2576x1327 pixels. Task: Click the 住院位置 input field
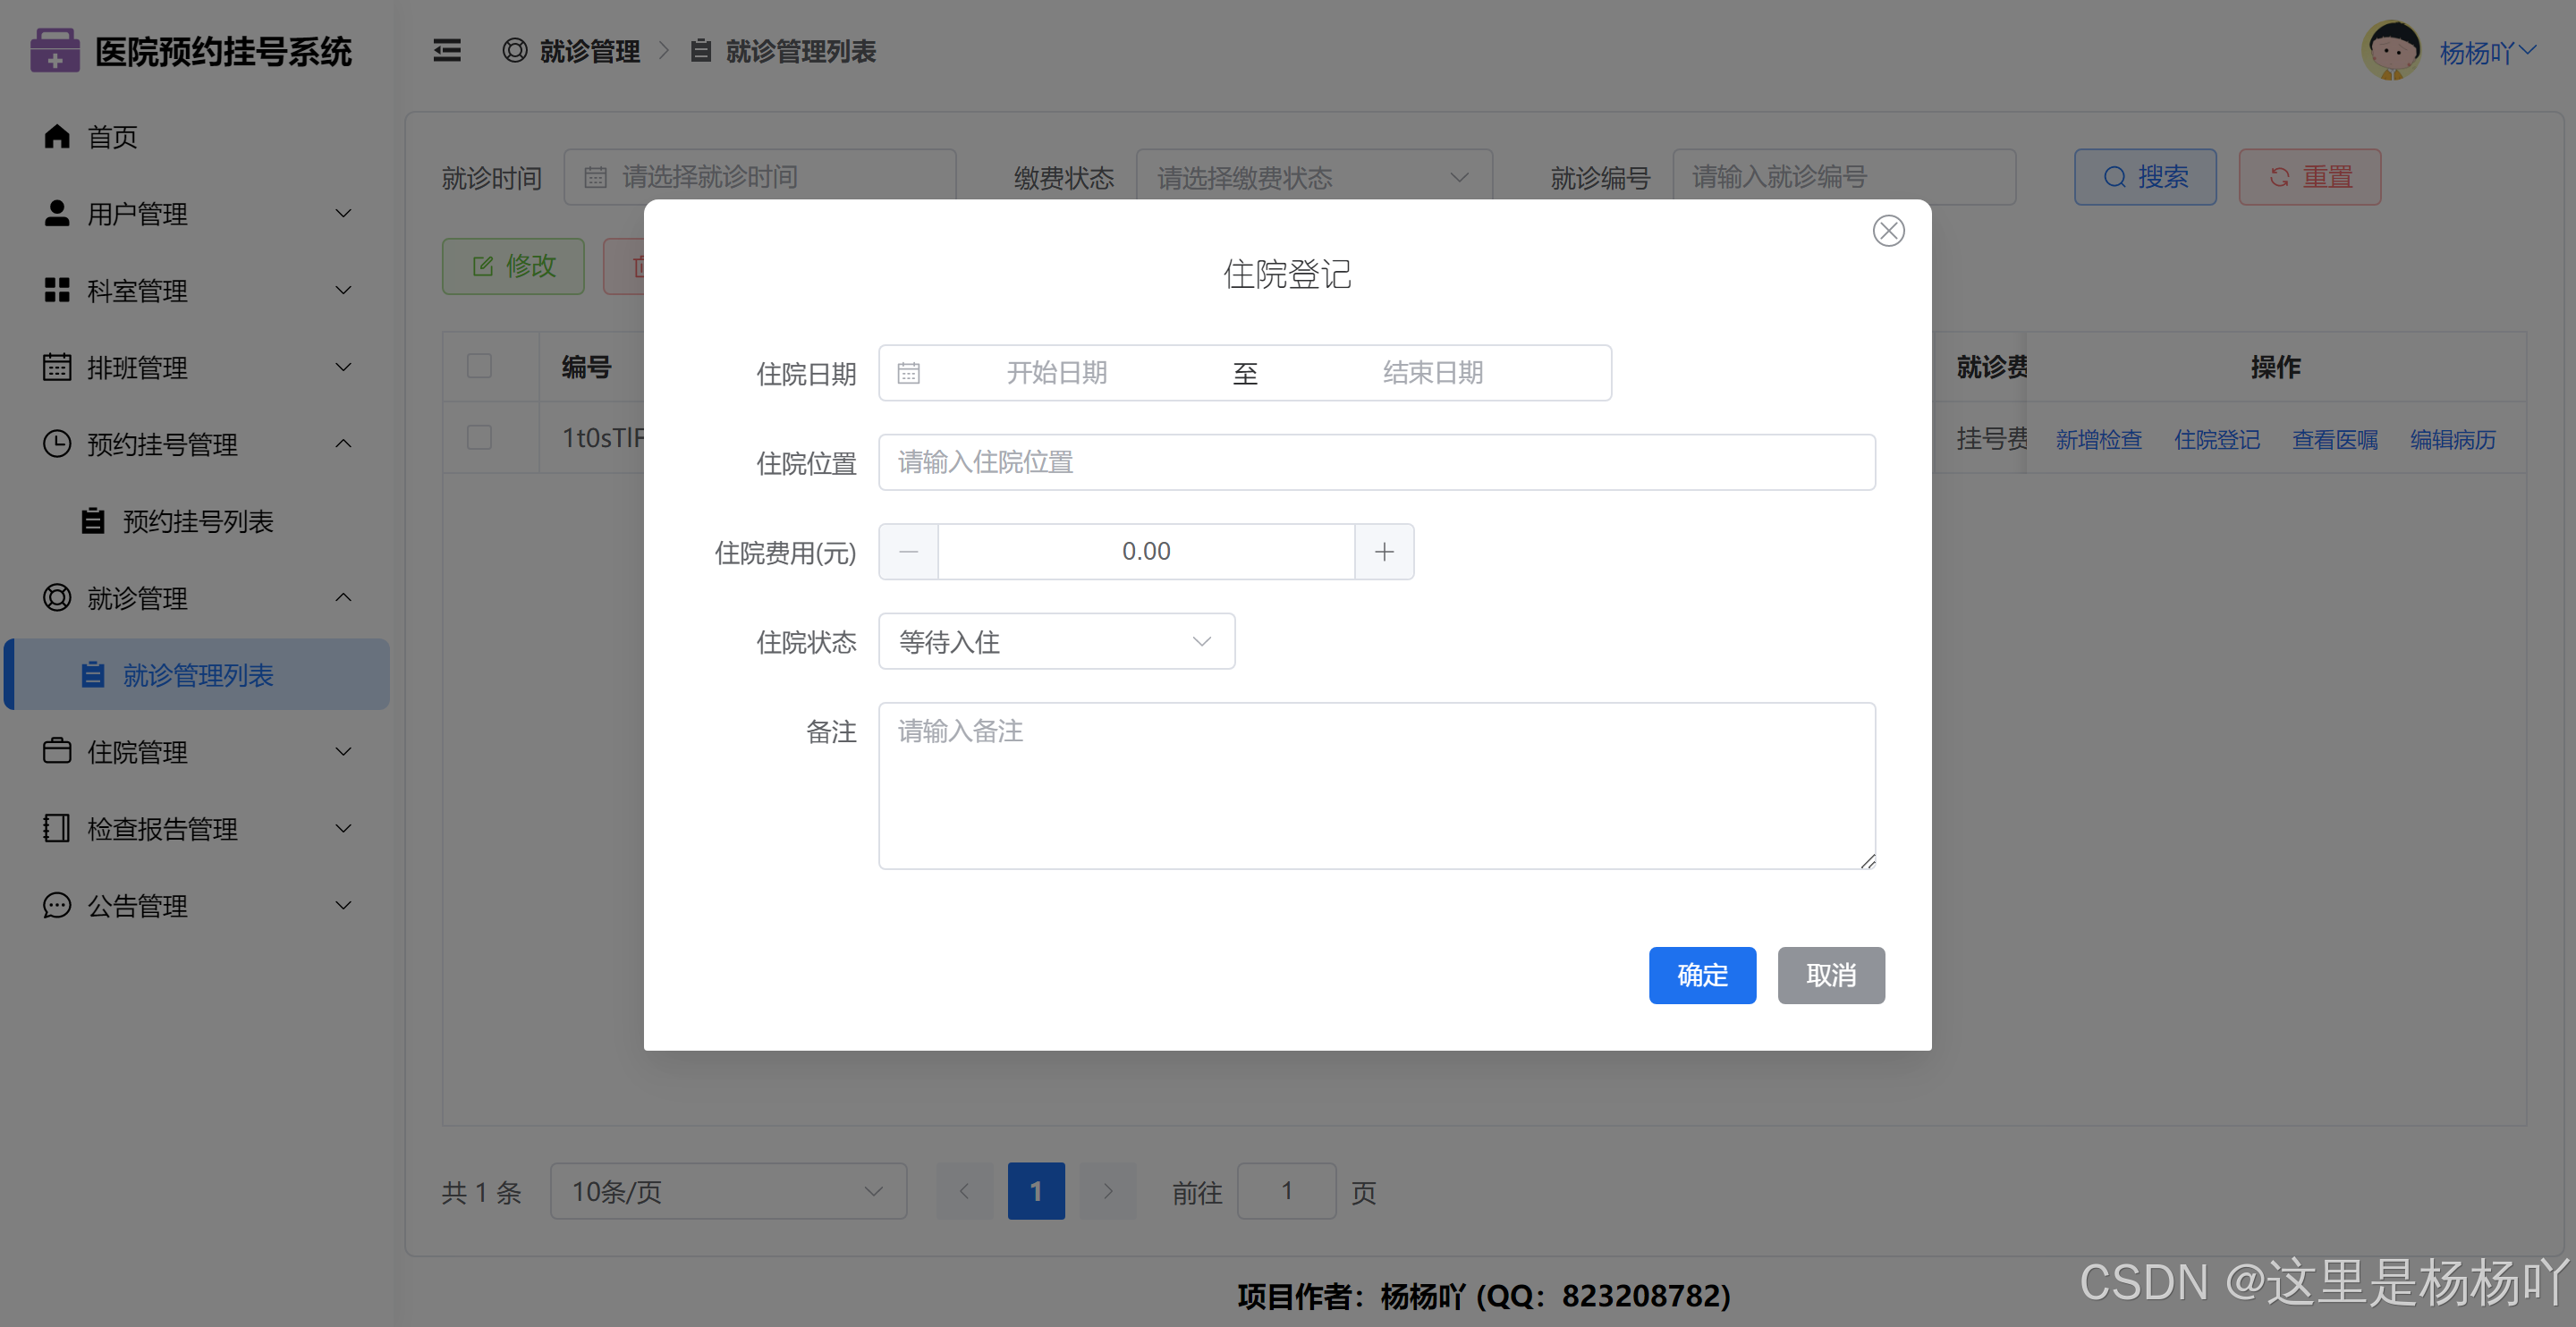[1376, 462]
